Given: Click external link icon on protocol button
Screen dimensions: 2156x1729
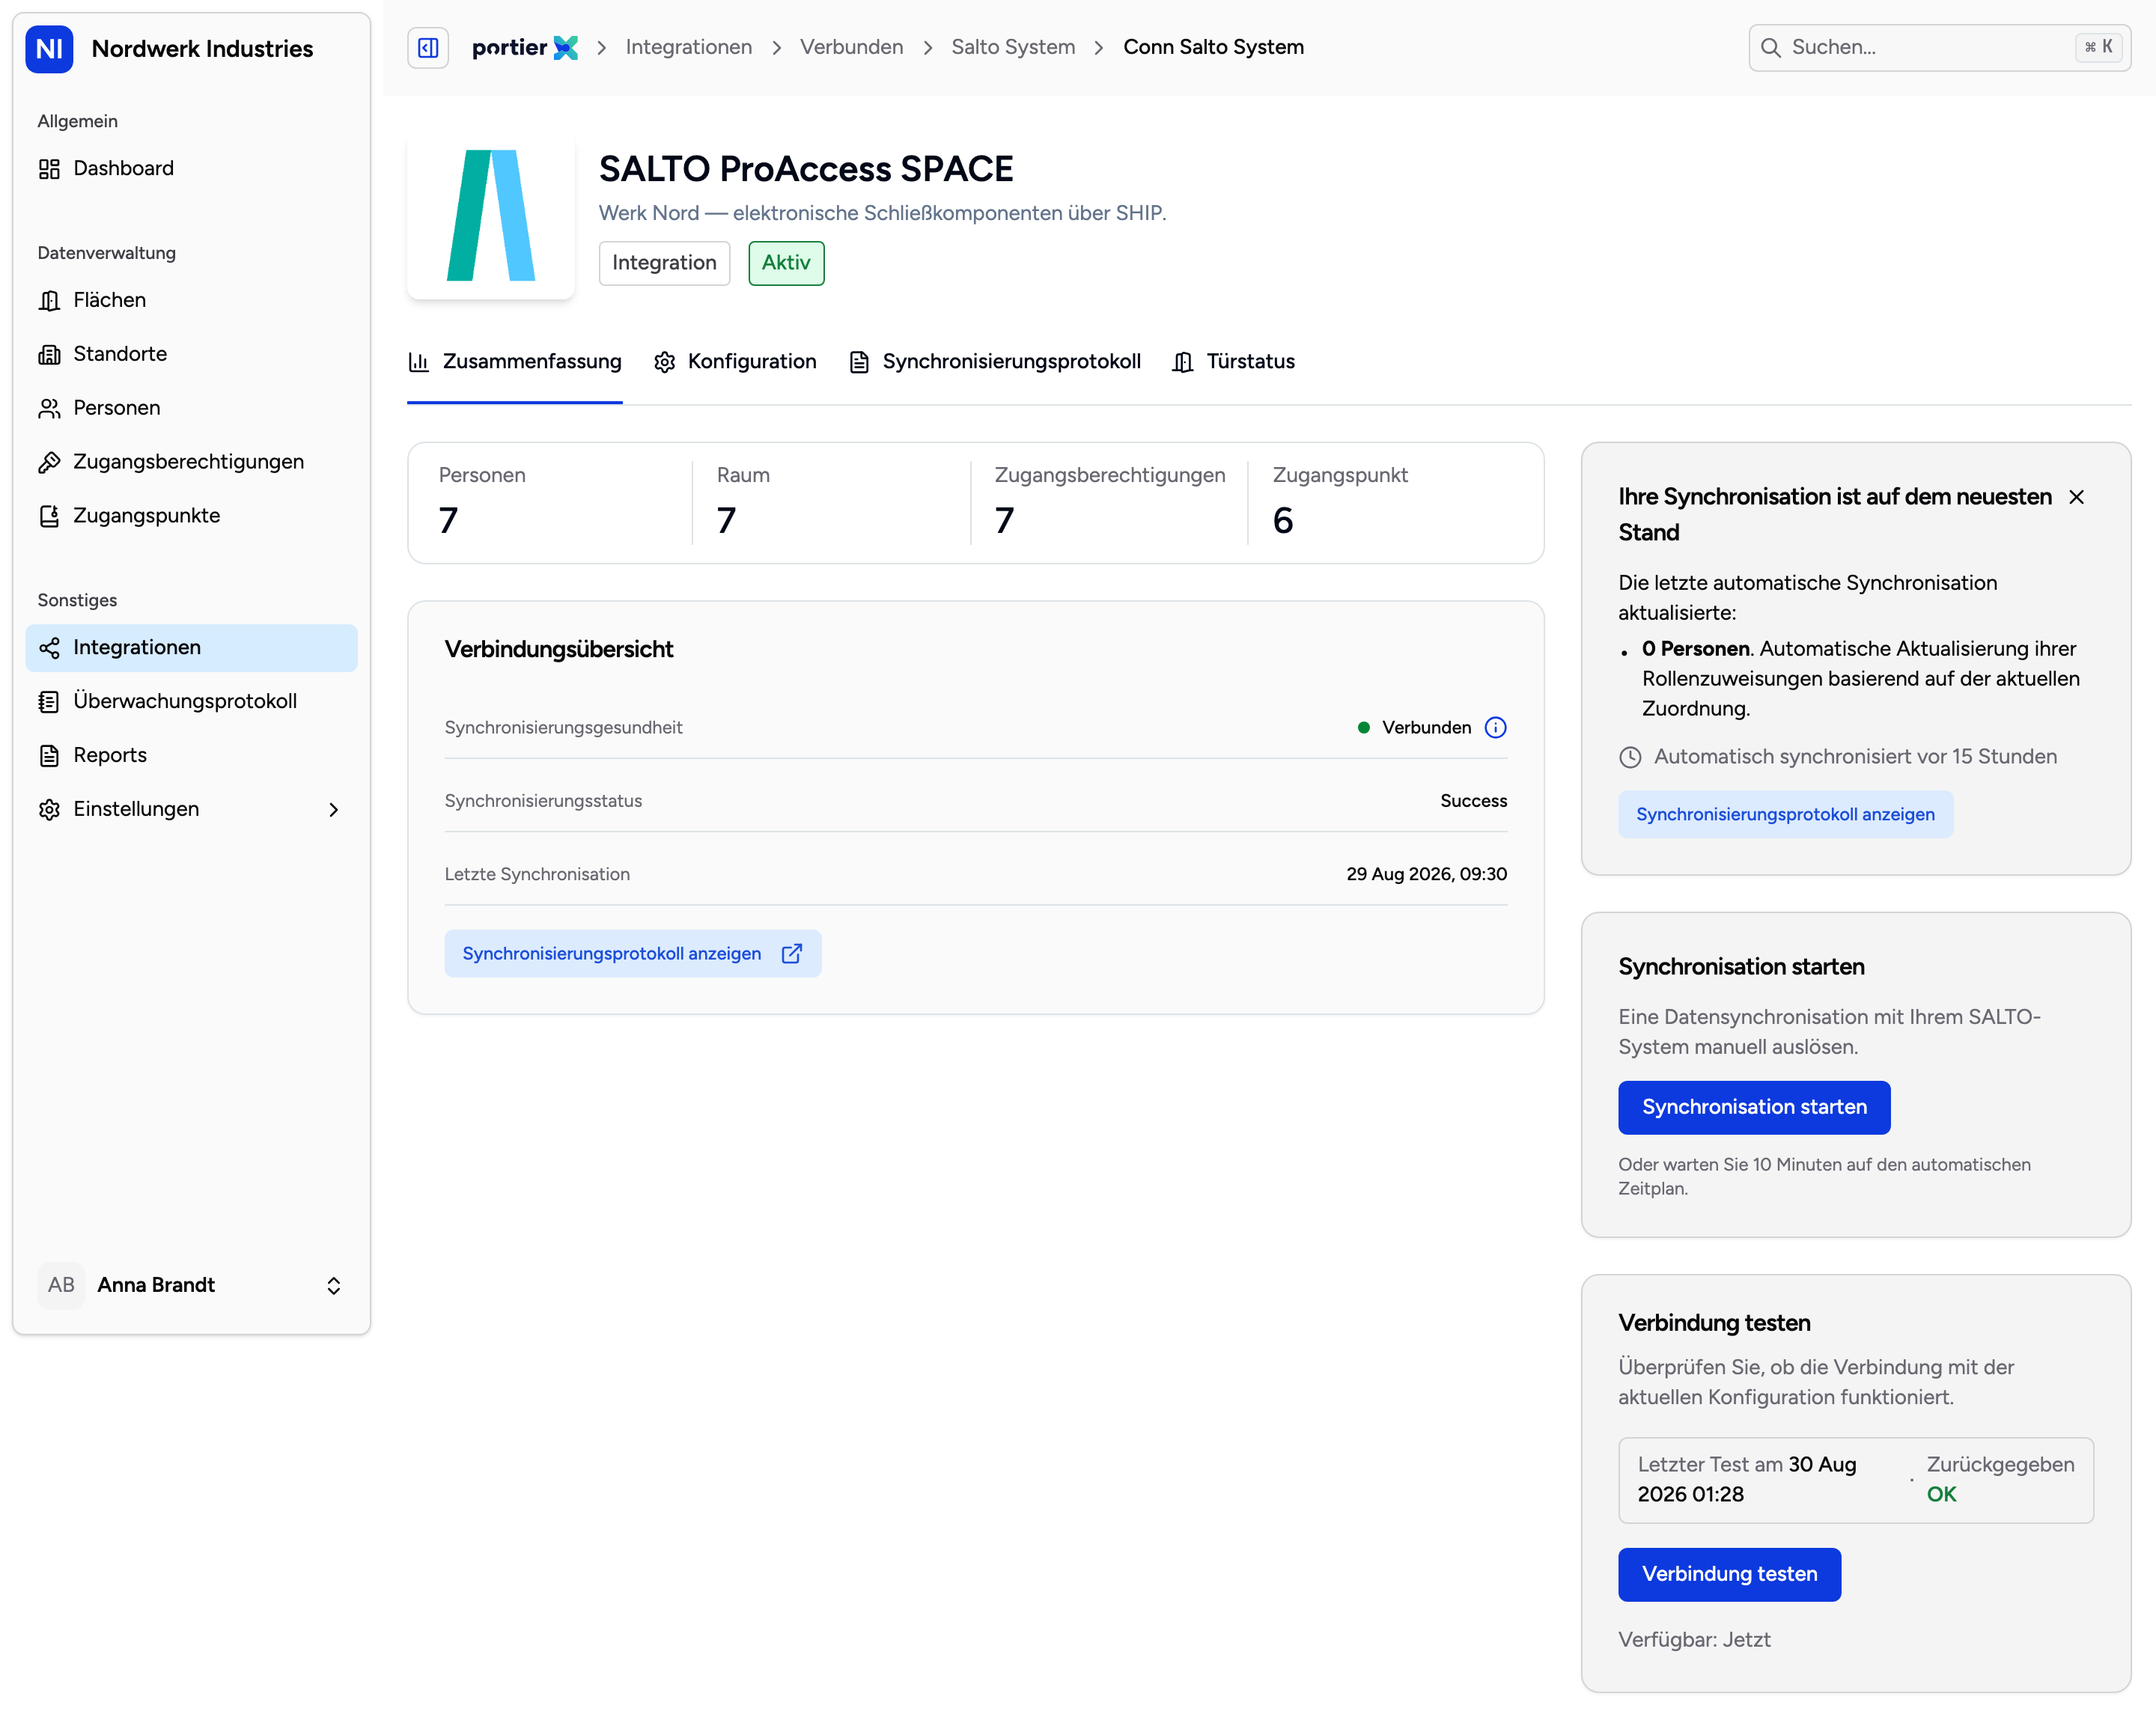Looking at the screenshot, I should [x=792, y=954].
